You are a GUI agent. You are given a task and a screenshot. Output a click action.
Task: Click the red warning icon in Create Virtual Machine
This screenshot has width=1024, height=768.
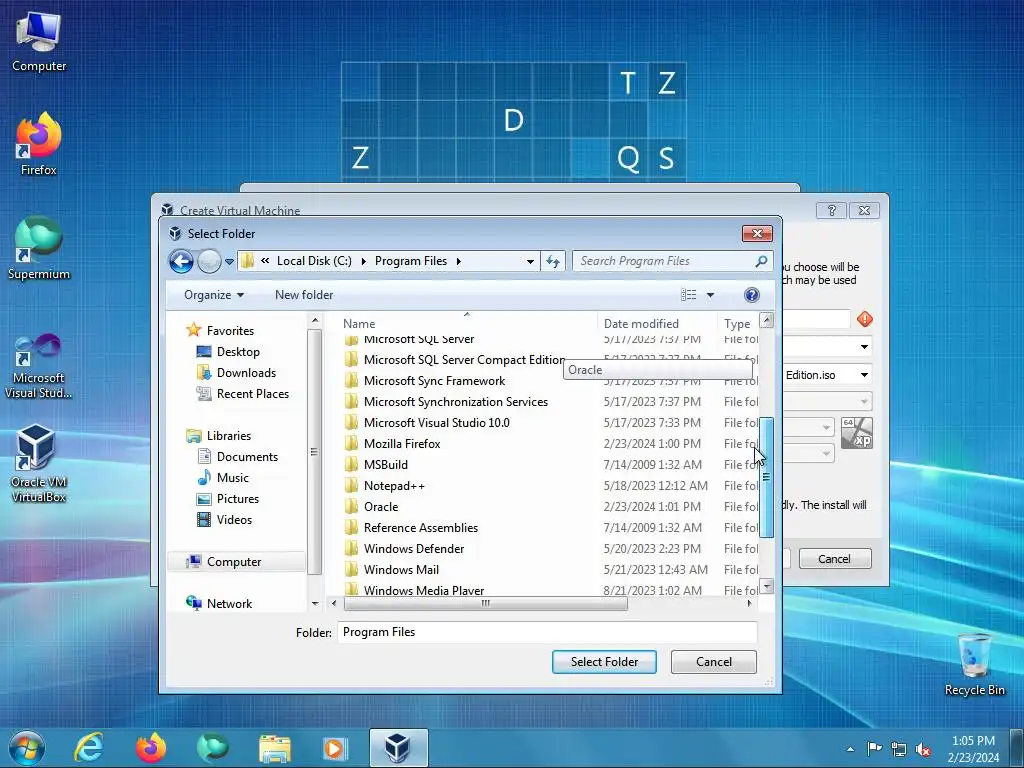[x=865, y=319]
